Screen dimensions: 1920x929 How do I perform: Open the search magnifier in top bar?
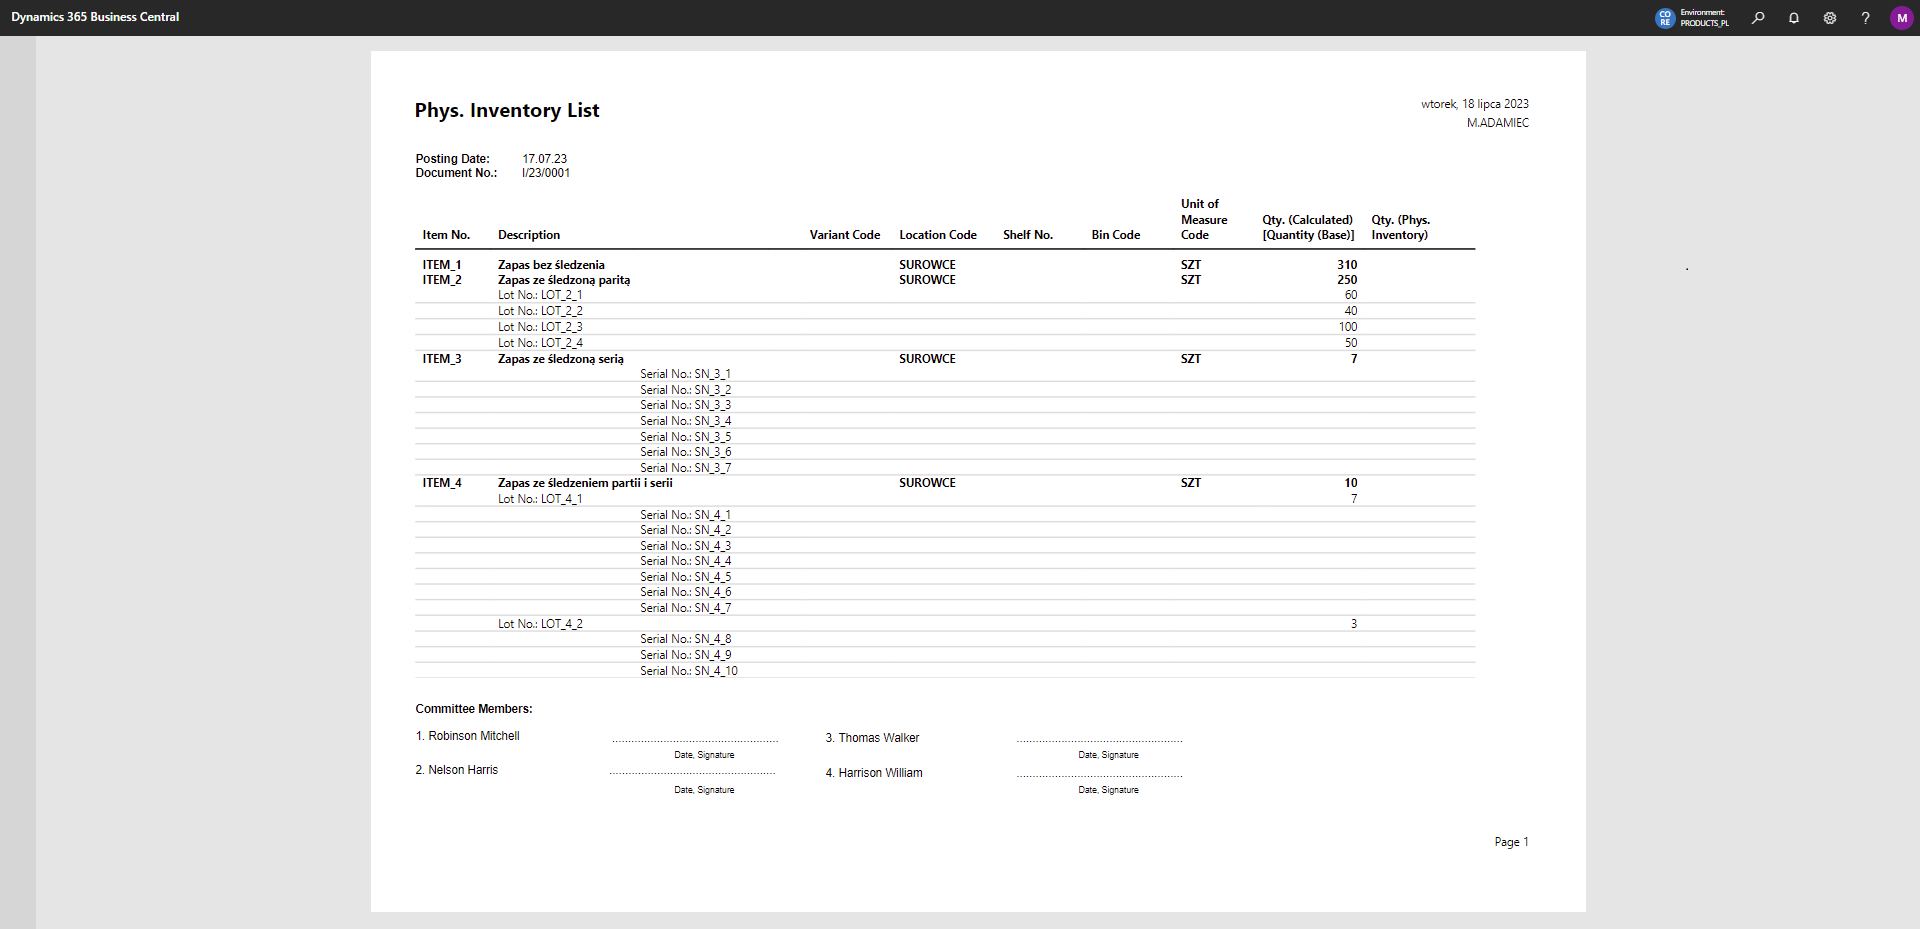click(x=1758, y=18)
